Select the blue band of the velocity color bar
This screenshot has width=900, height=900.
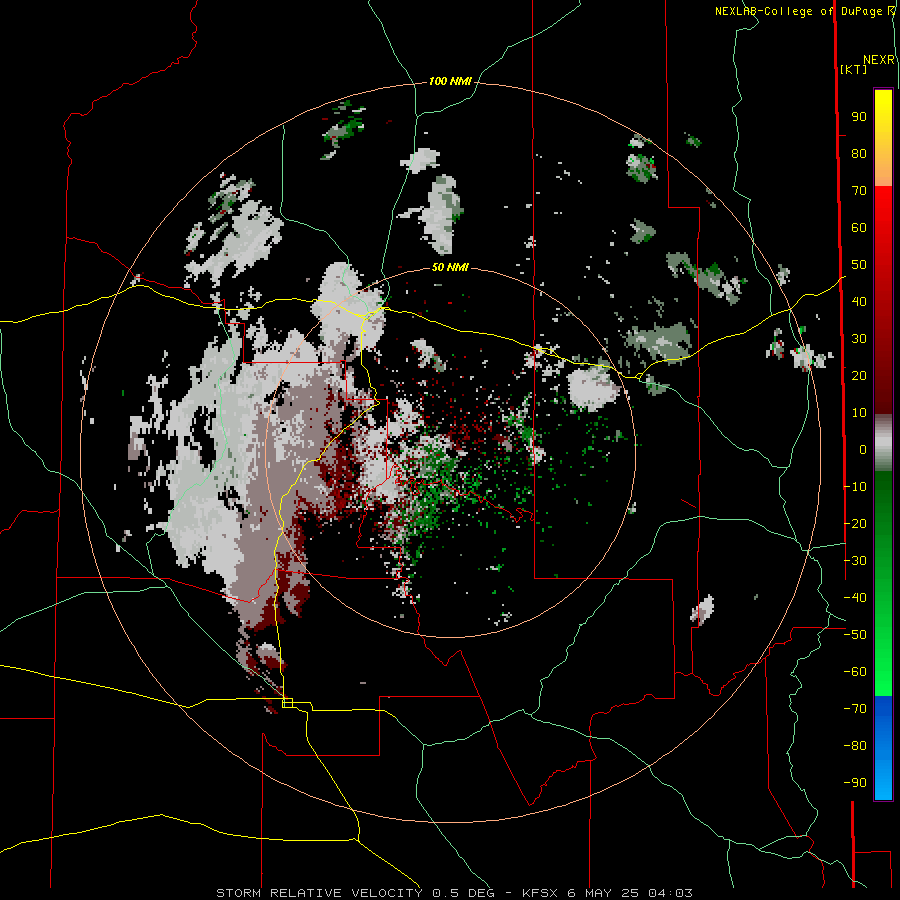coord(883,747)
